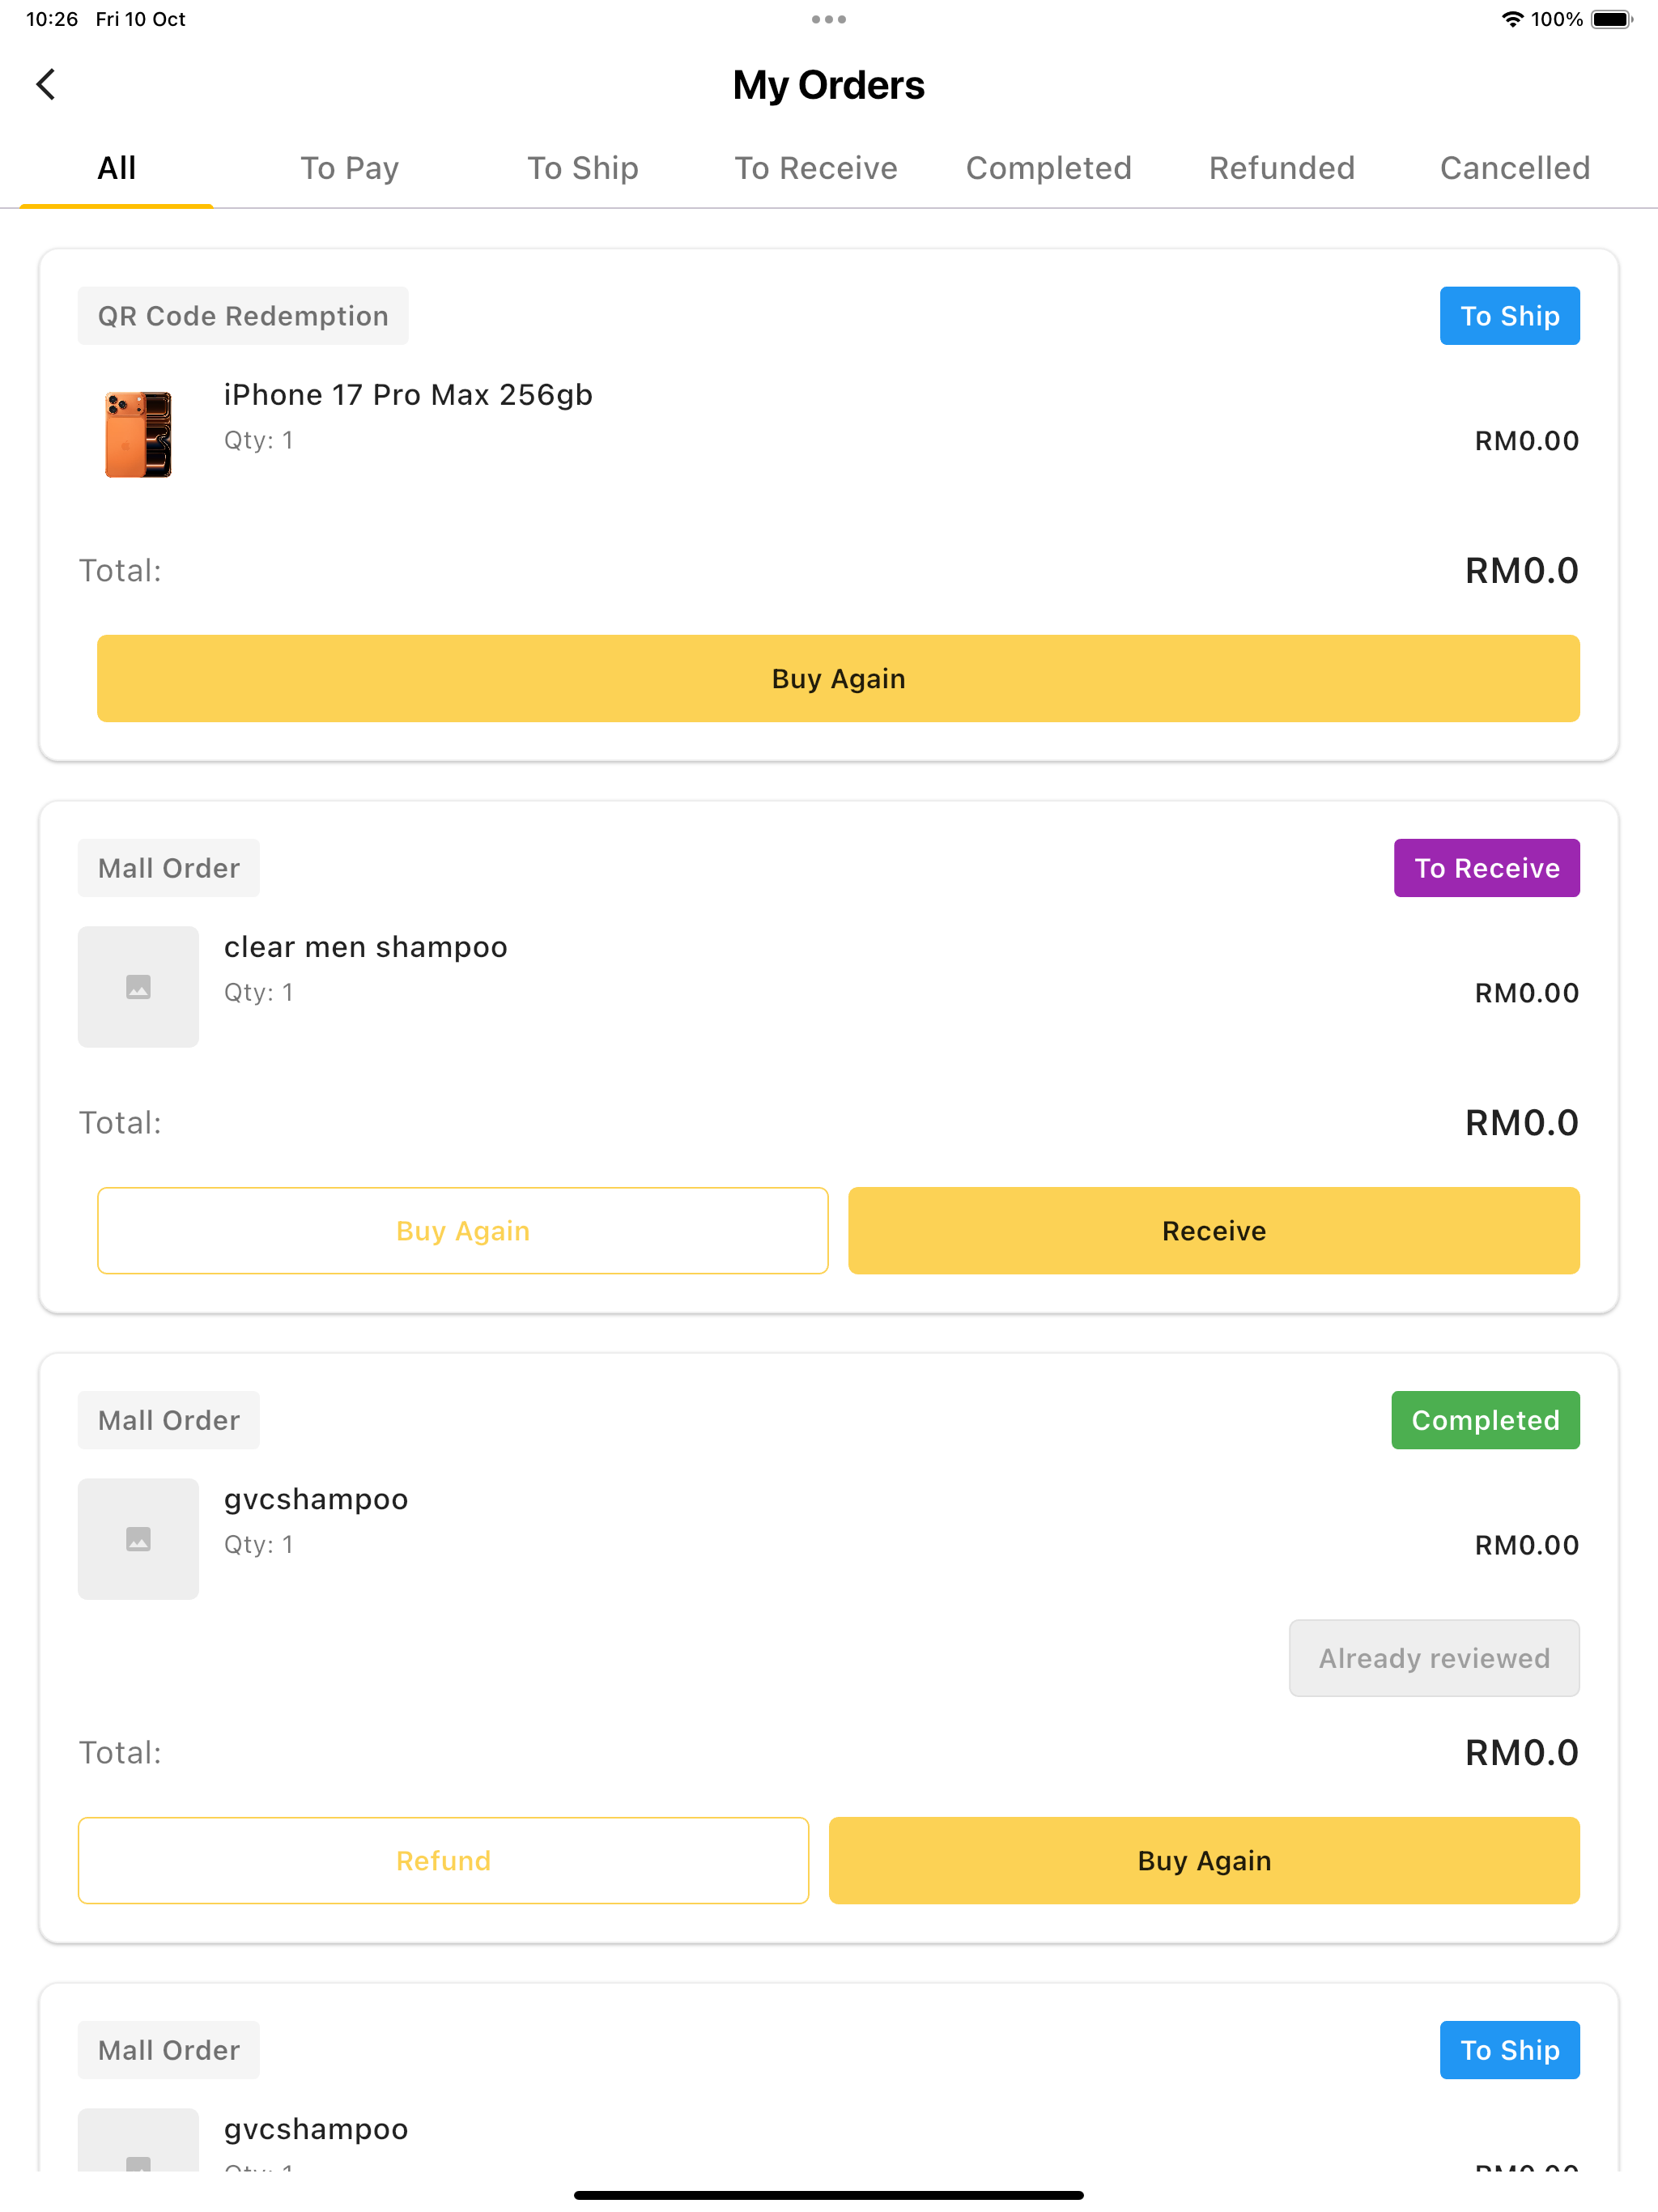
Task: Switch to the Refunded tab
Action: coord(1282,168)
